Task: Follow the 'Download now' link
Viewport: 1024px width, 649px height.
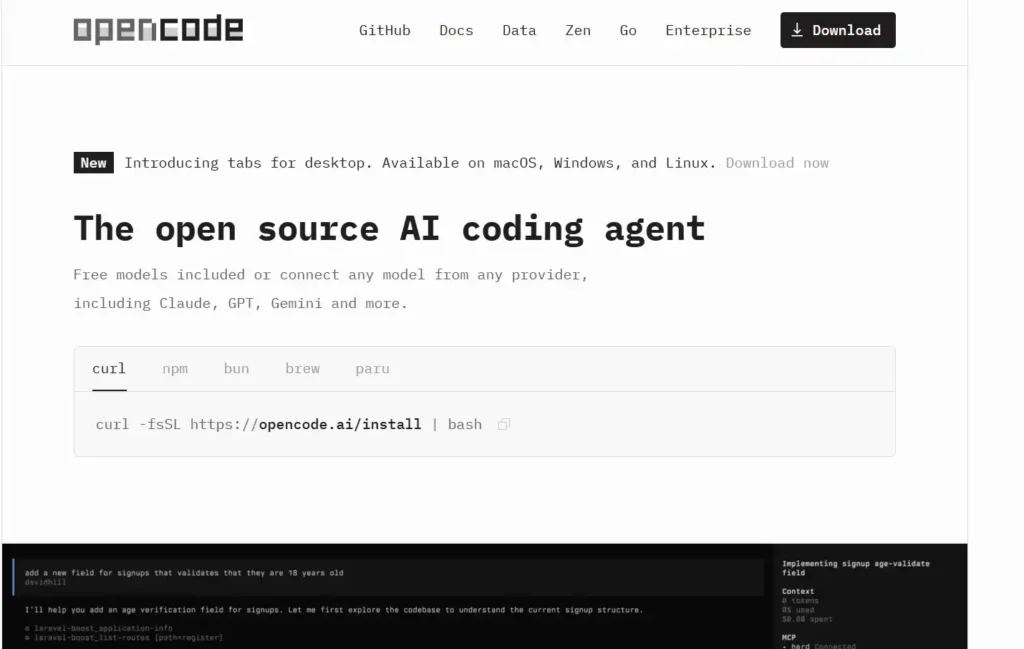Action: coord(777,163)
